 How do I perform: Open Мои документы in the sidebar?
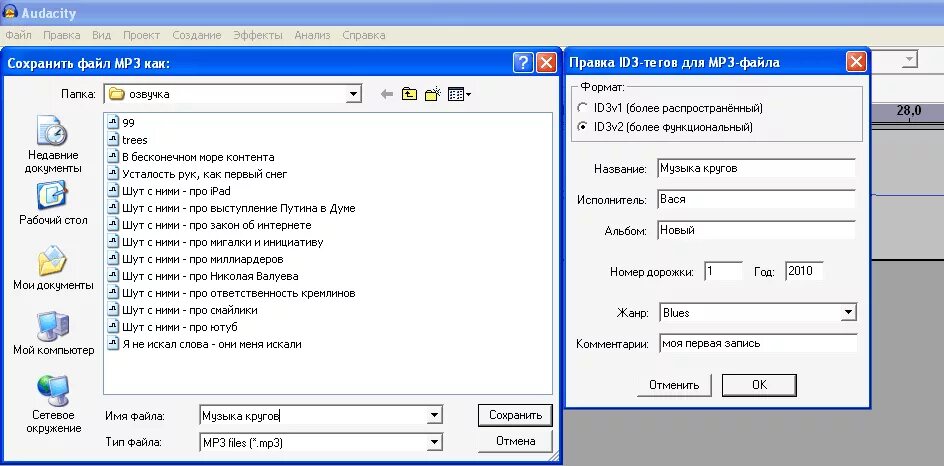point(53,268)
